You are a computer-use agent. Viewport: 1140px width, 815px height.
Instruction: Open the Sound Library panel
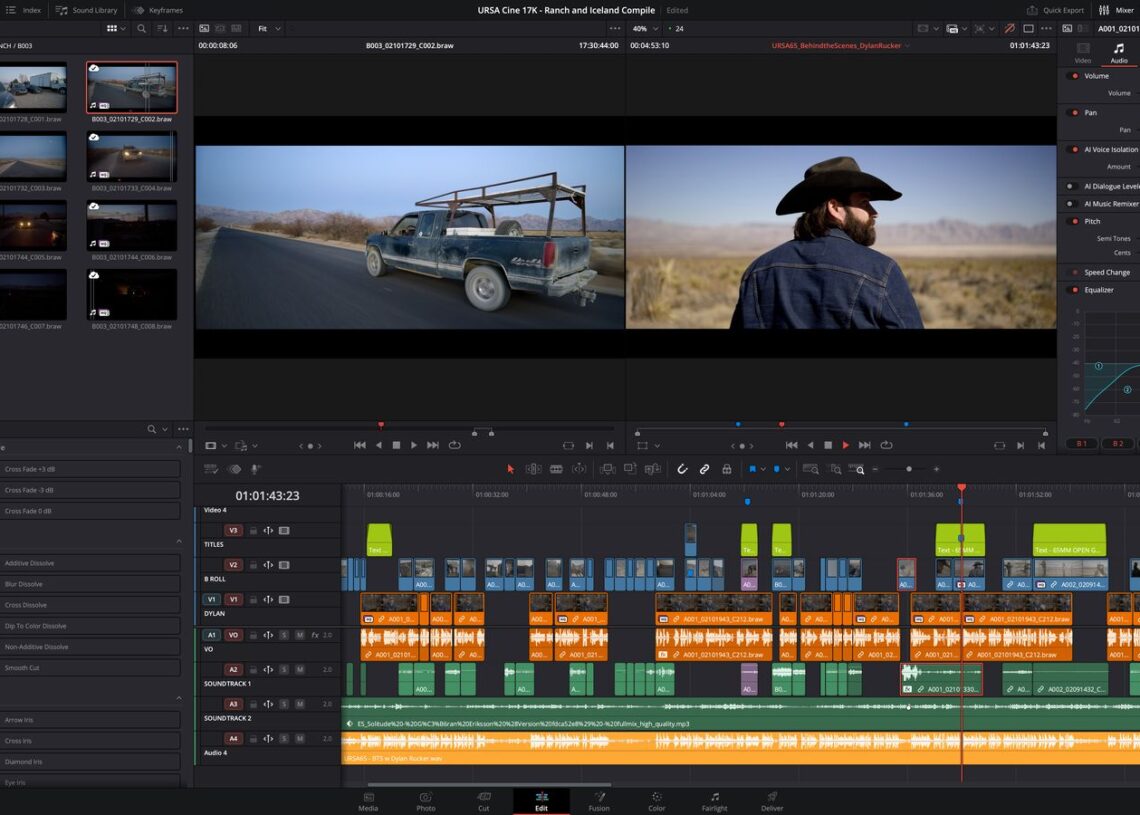(87, 10)
